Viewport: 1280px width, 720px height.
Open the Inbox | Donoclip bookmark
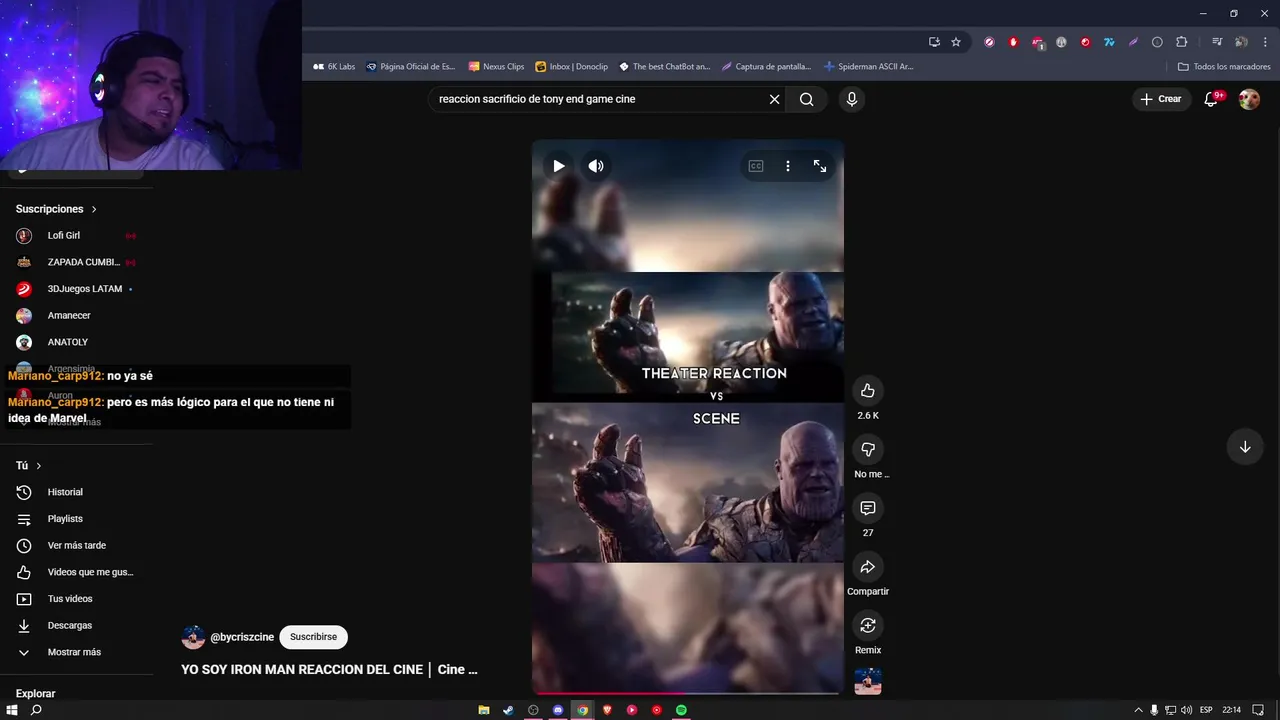[572, 67]
